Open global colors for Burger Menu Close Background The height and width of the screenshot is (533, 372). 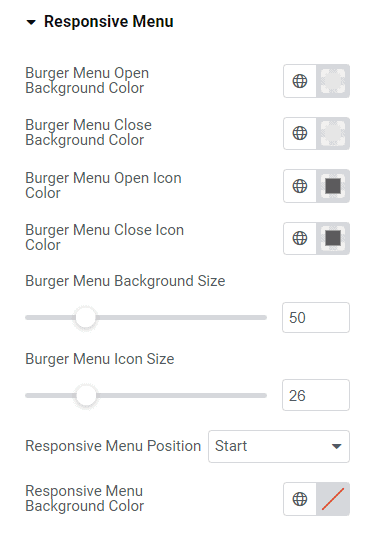coord(300,133)
